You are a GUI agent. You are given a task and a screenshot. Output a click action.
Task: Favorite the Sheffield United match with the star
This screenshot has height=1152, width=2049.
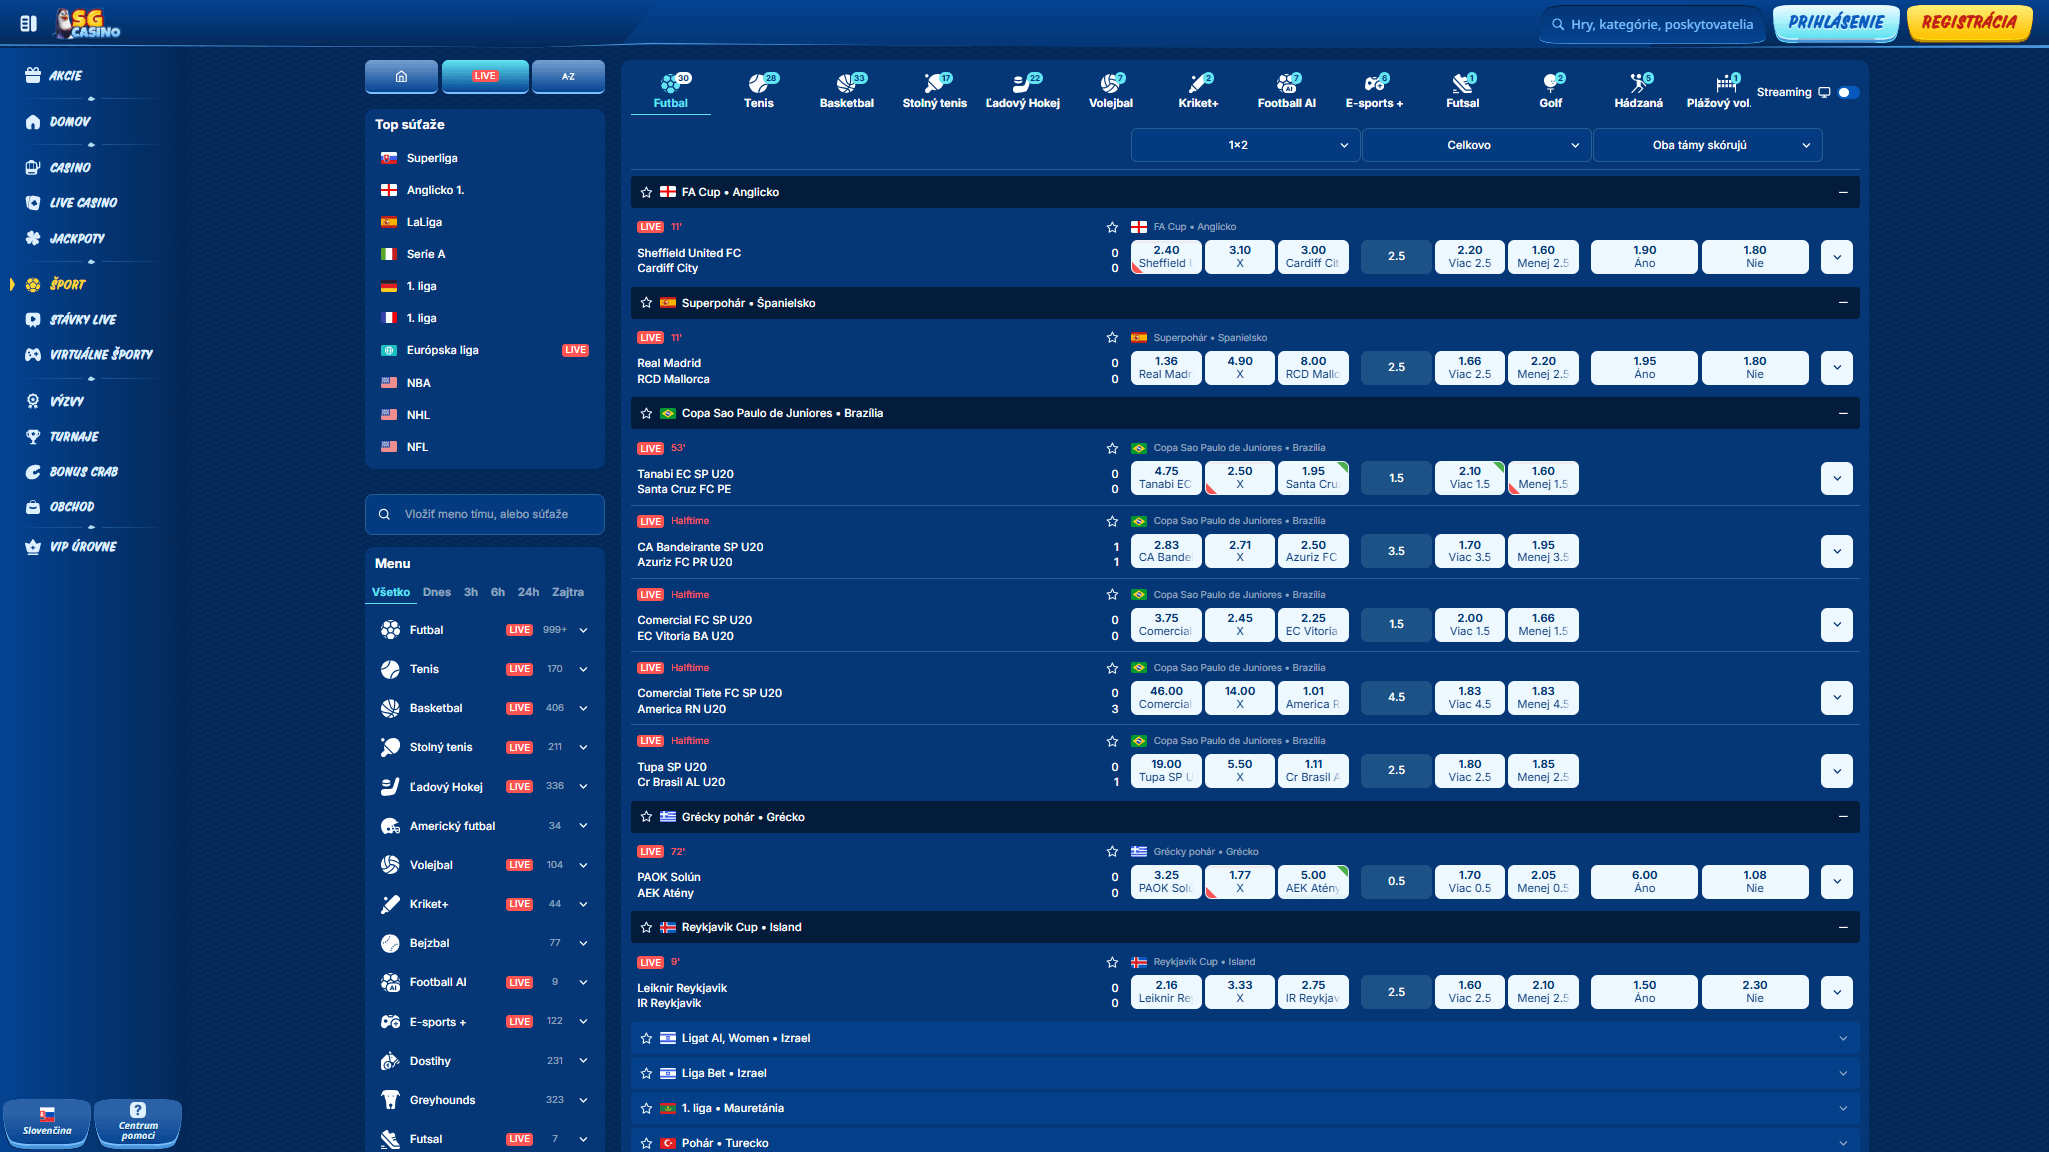point(1111,227)
